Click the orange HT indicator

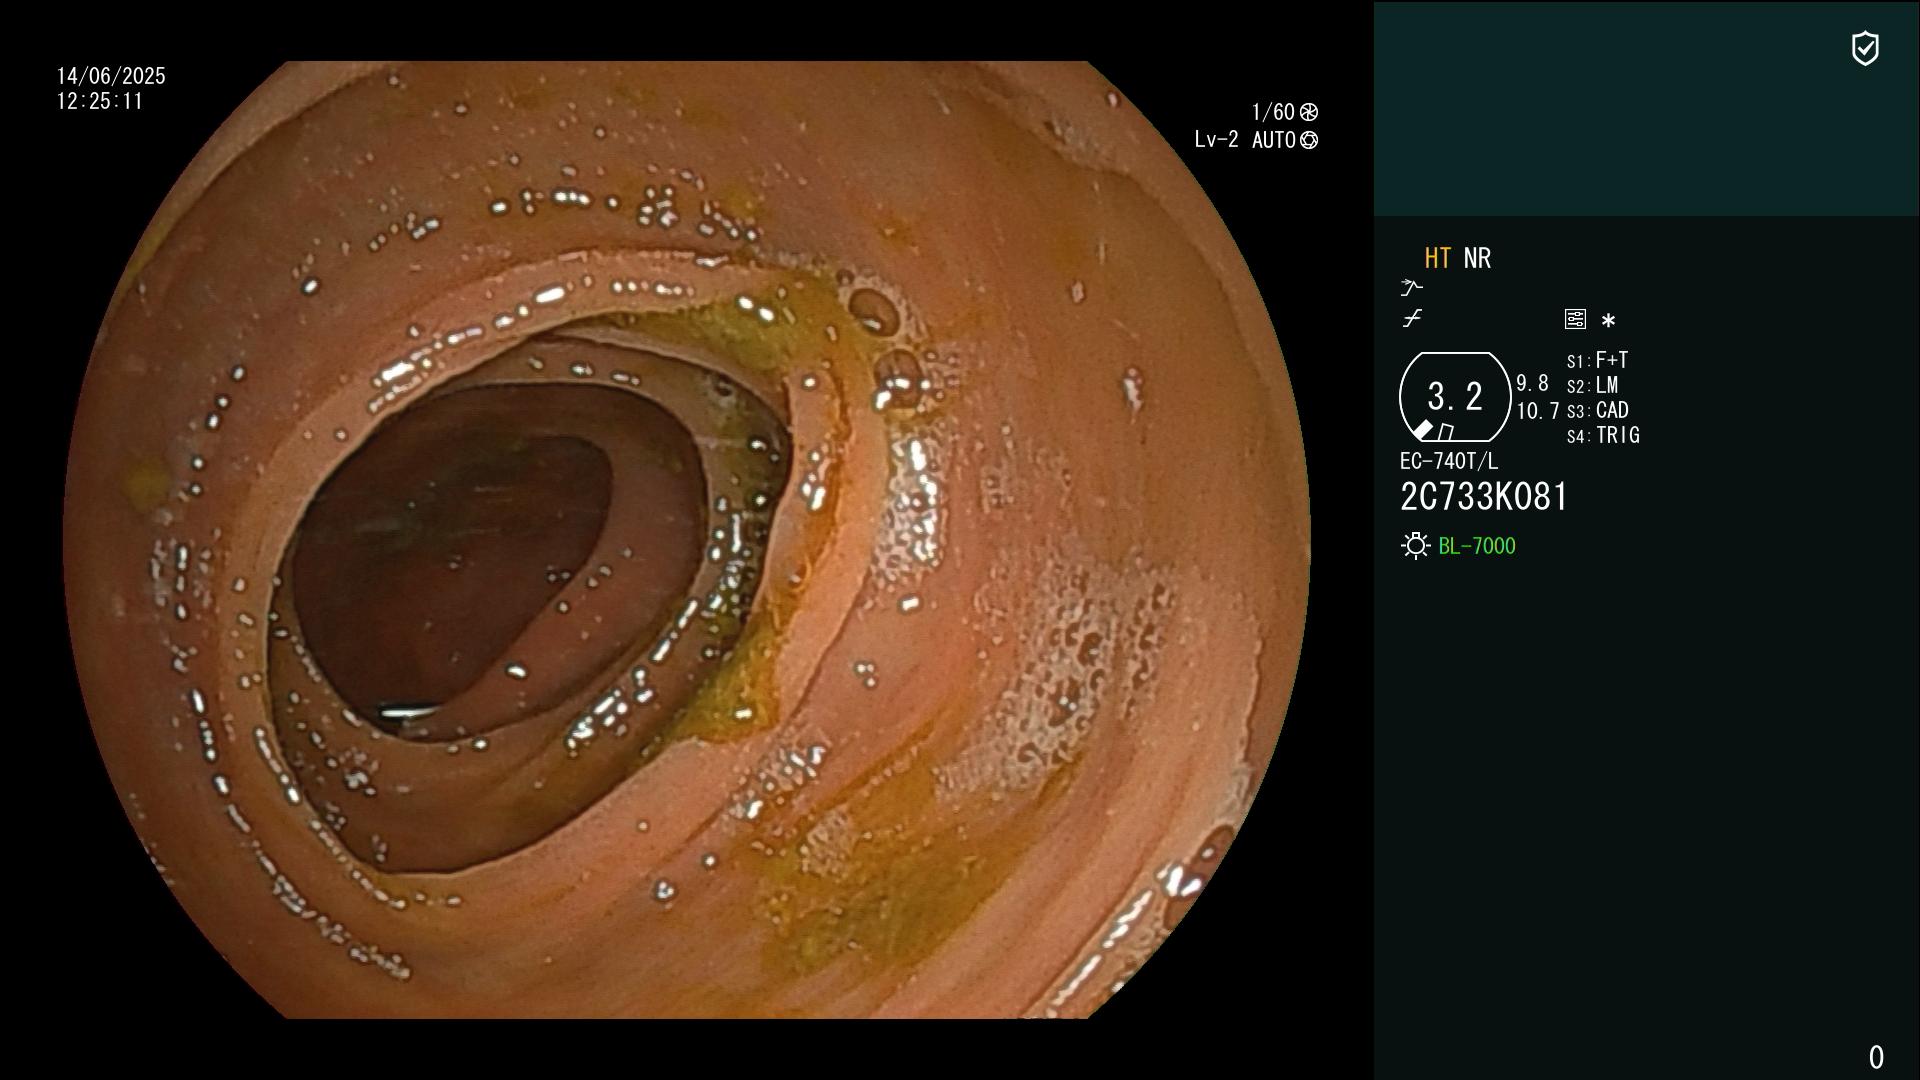[x=1438, y=258]
